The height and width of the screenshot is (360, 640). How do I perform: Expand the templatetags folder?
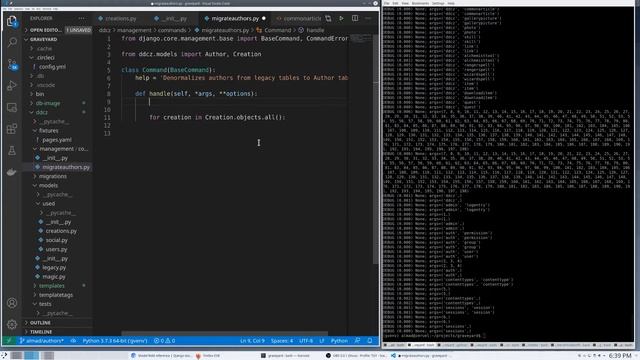pyautogui.click(x=56, y=295)
